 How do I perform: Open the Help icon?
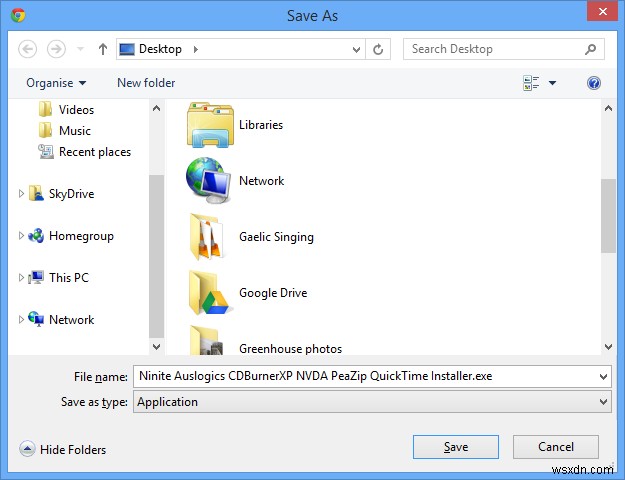[594, 83]
